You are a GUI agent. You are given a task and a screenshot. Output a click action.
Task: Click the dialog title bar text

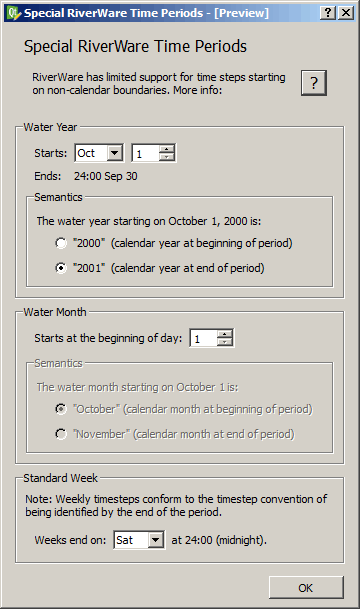(x=146, y=13)
